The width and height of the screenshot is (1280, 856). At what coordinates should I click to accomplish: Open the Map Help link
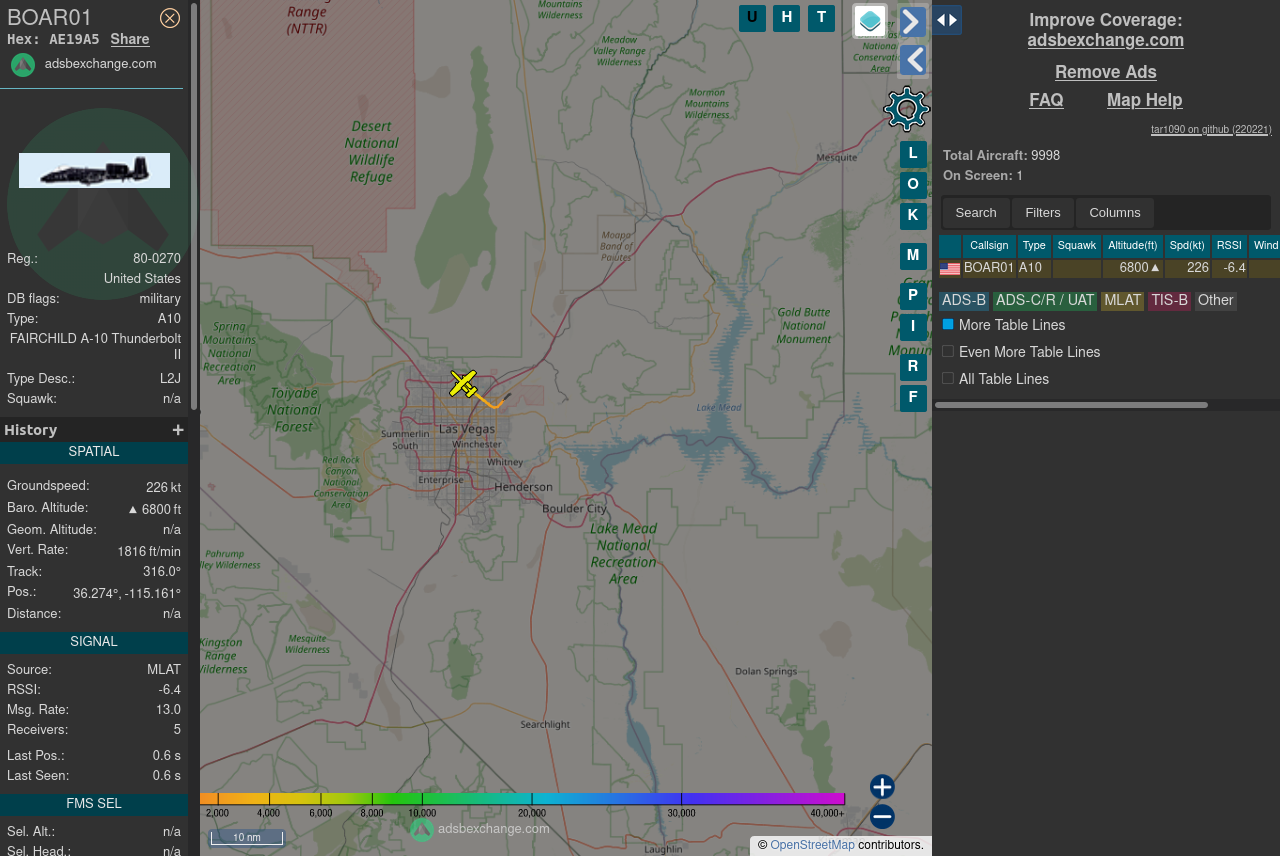tap(1144, 100)
